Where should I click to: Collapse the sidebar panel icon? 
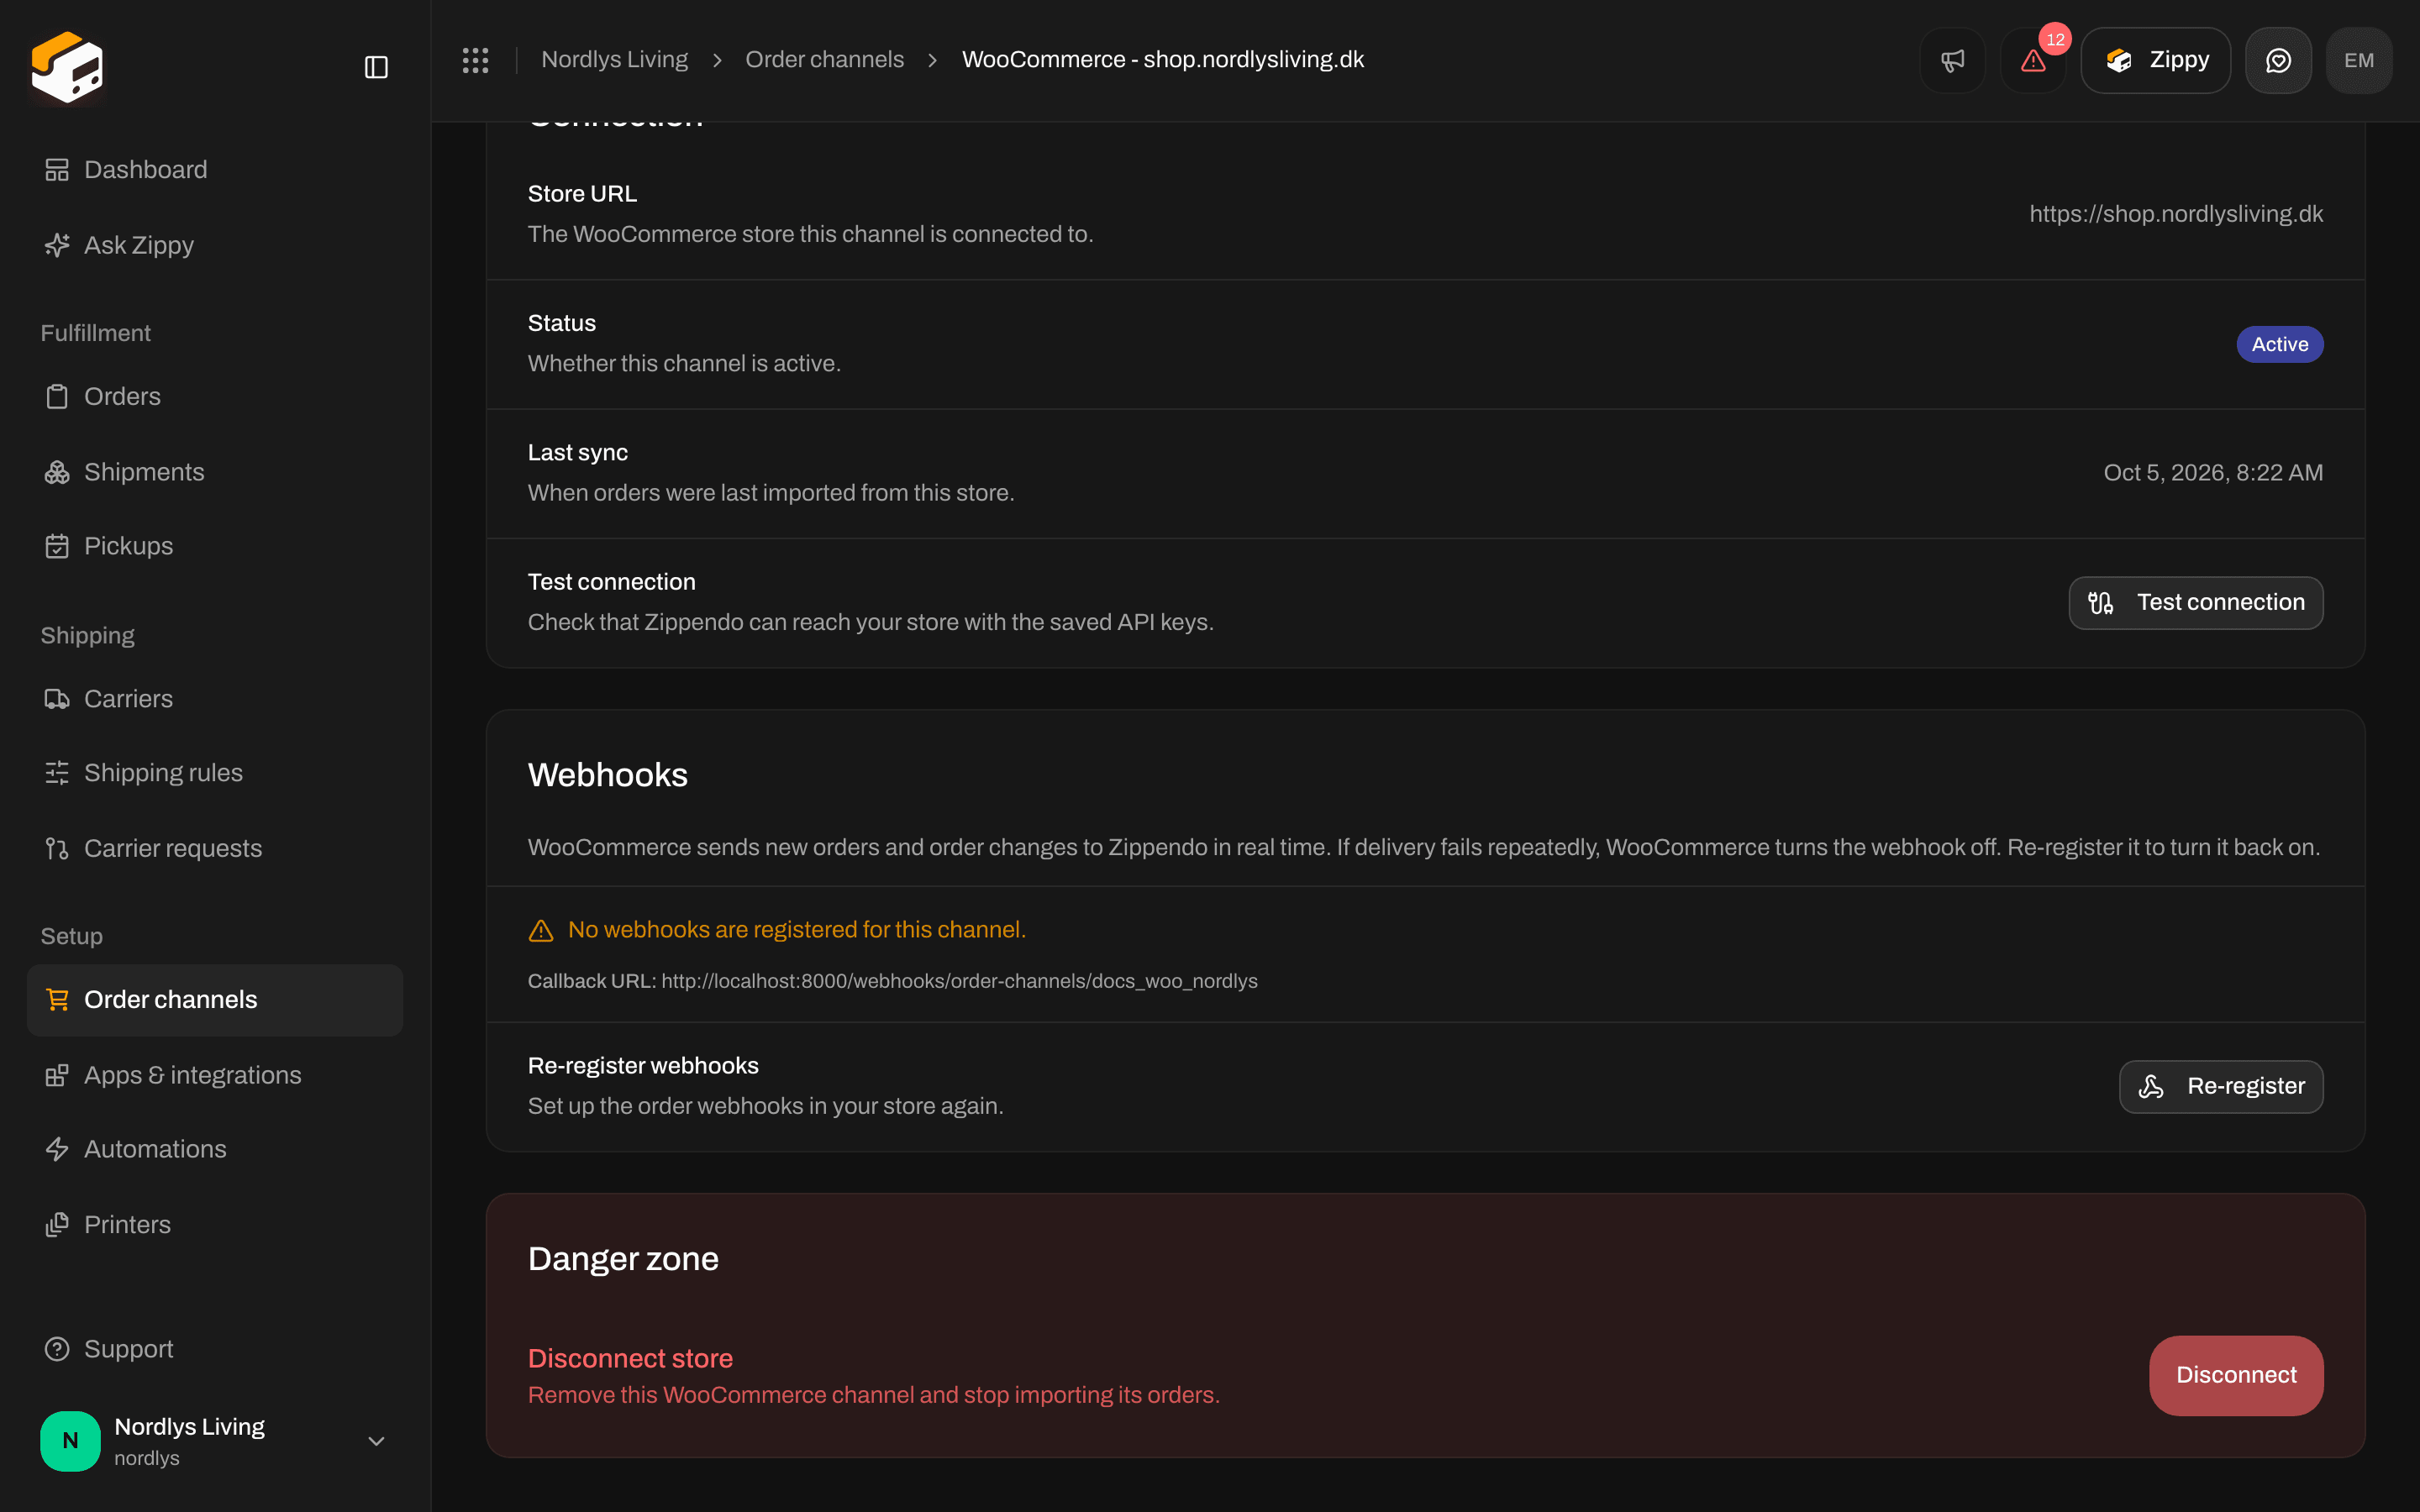point(376,67)
